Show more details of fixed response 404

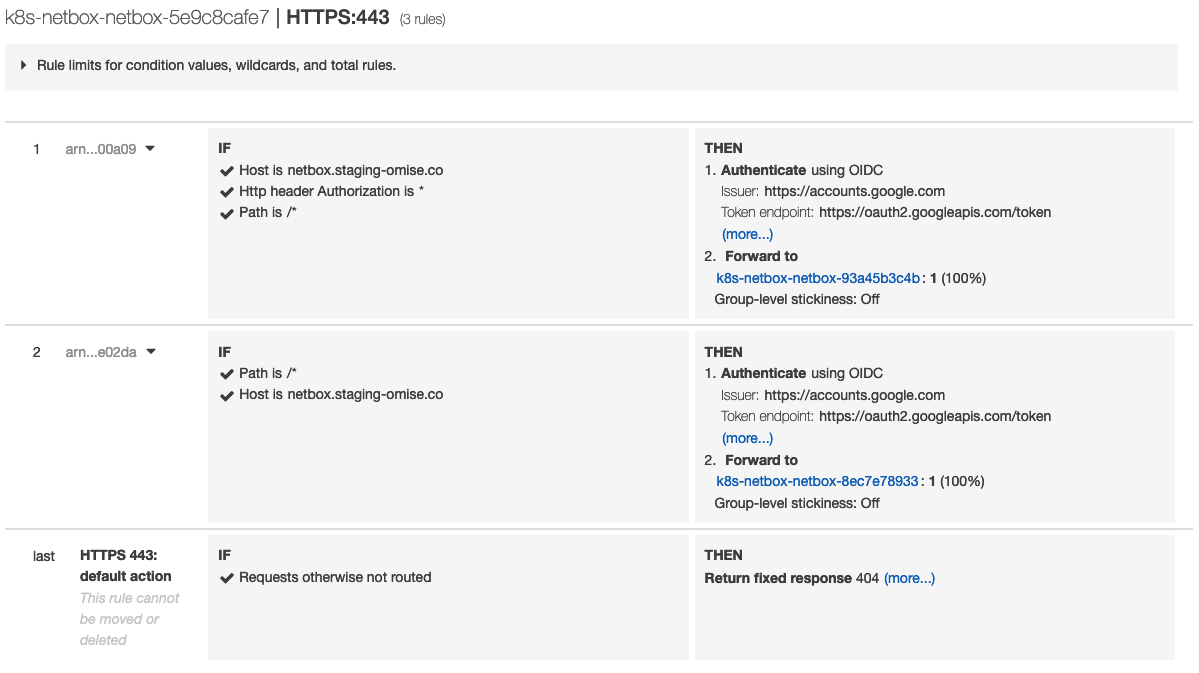click(x=909, y=579)
